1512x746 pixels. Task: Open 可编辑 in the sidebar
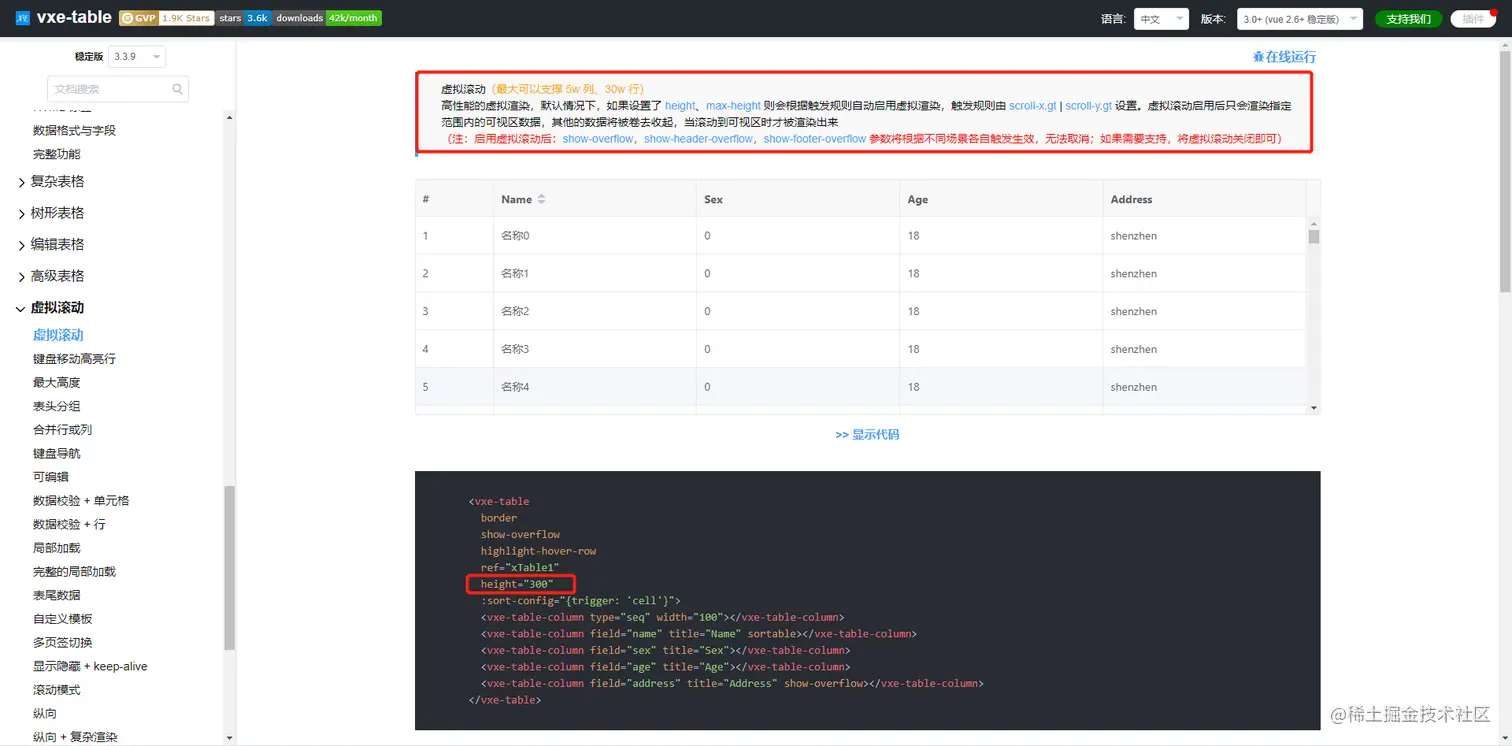pos(51,477)
